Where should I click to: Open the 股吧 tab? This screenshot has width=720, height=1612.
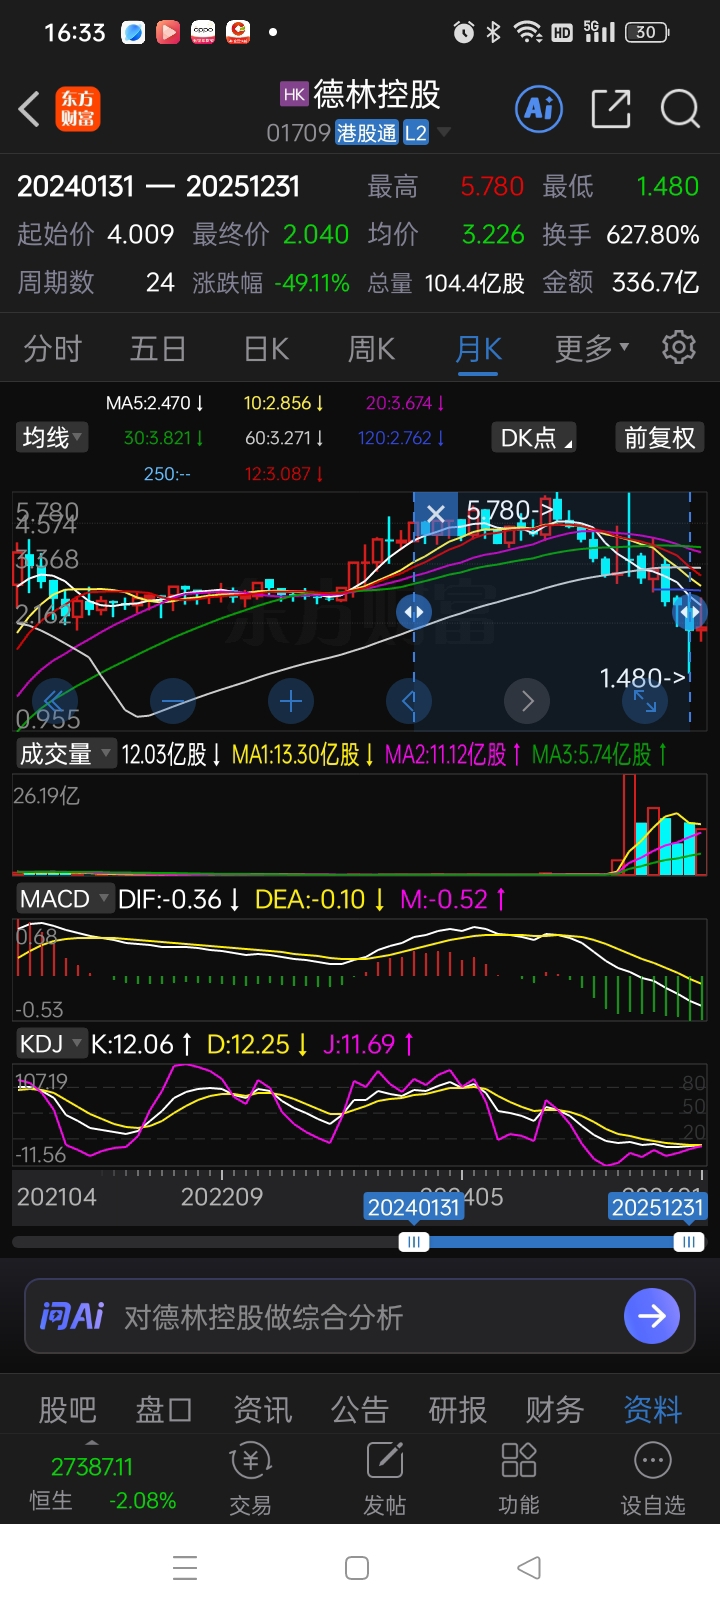68,1410
